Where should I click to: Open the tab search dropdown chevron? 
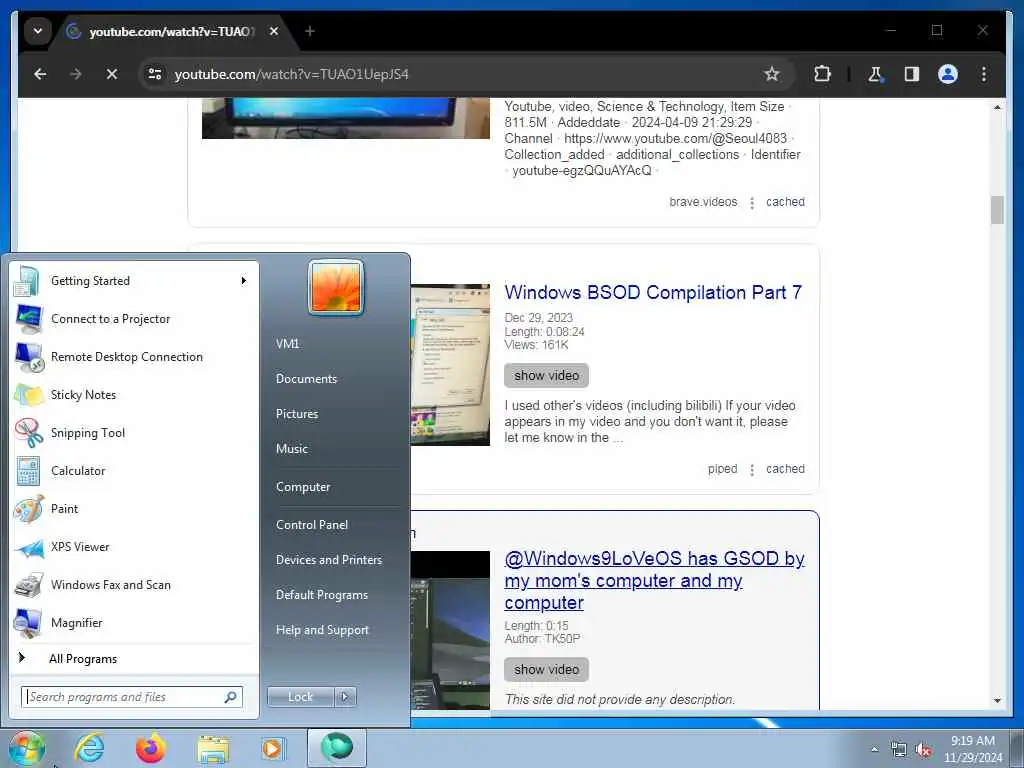point(38,31)
